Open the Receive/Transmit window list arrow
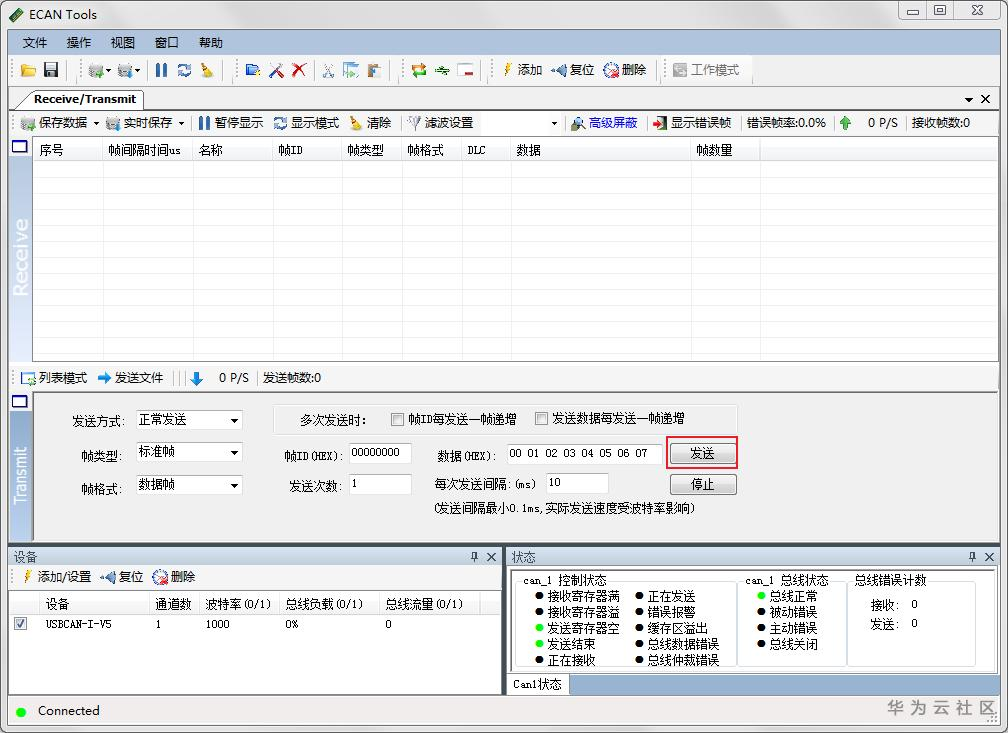 pos(969,100)
